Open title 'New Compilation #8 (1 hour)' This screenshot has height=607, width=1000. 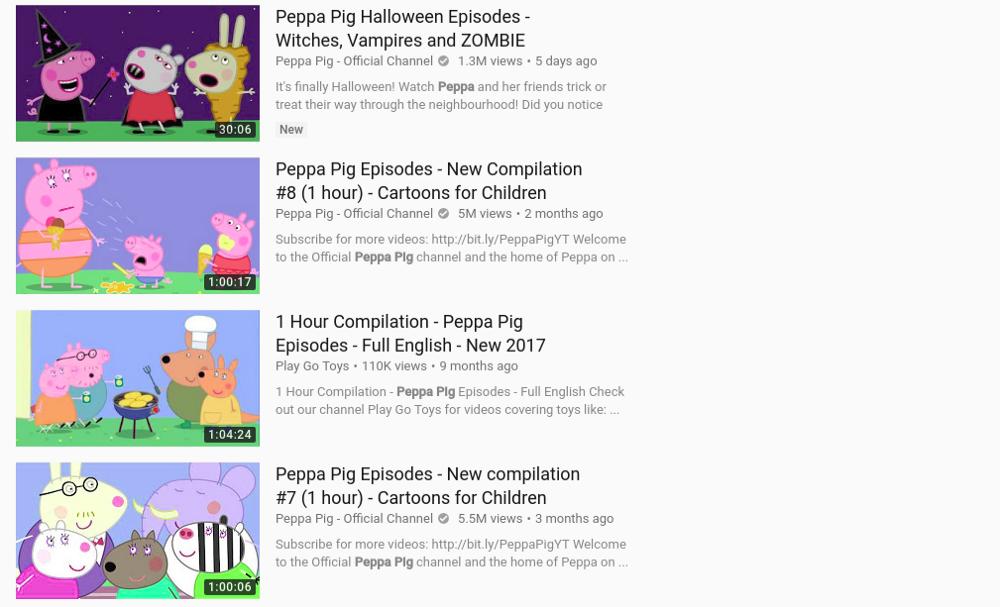(429, 180)
